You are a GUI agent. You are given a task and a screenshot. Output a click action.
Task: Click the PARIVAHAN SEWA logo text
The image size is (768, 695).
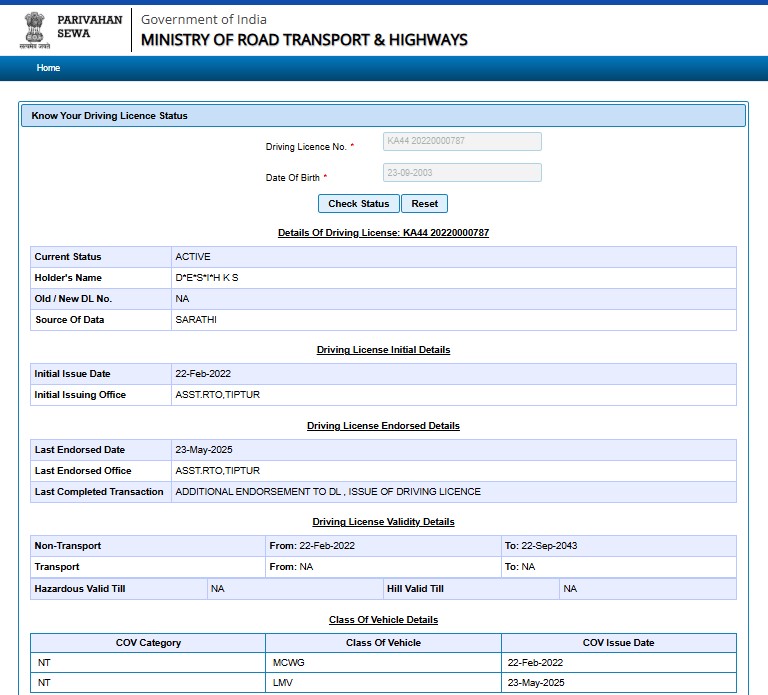[89, 27]
